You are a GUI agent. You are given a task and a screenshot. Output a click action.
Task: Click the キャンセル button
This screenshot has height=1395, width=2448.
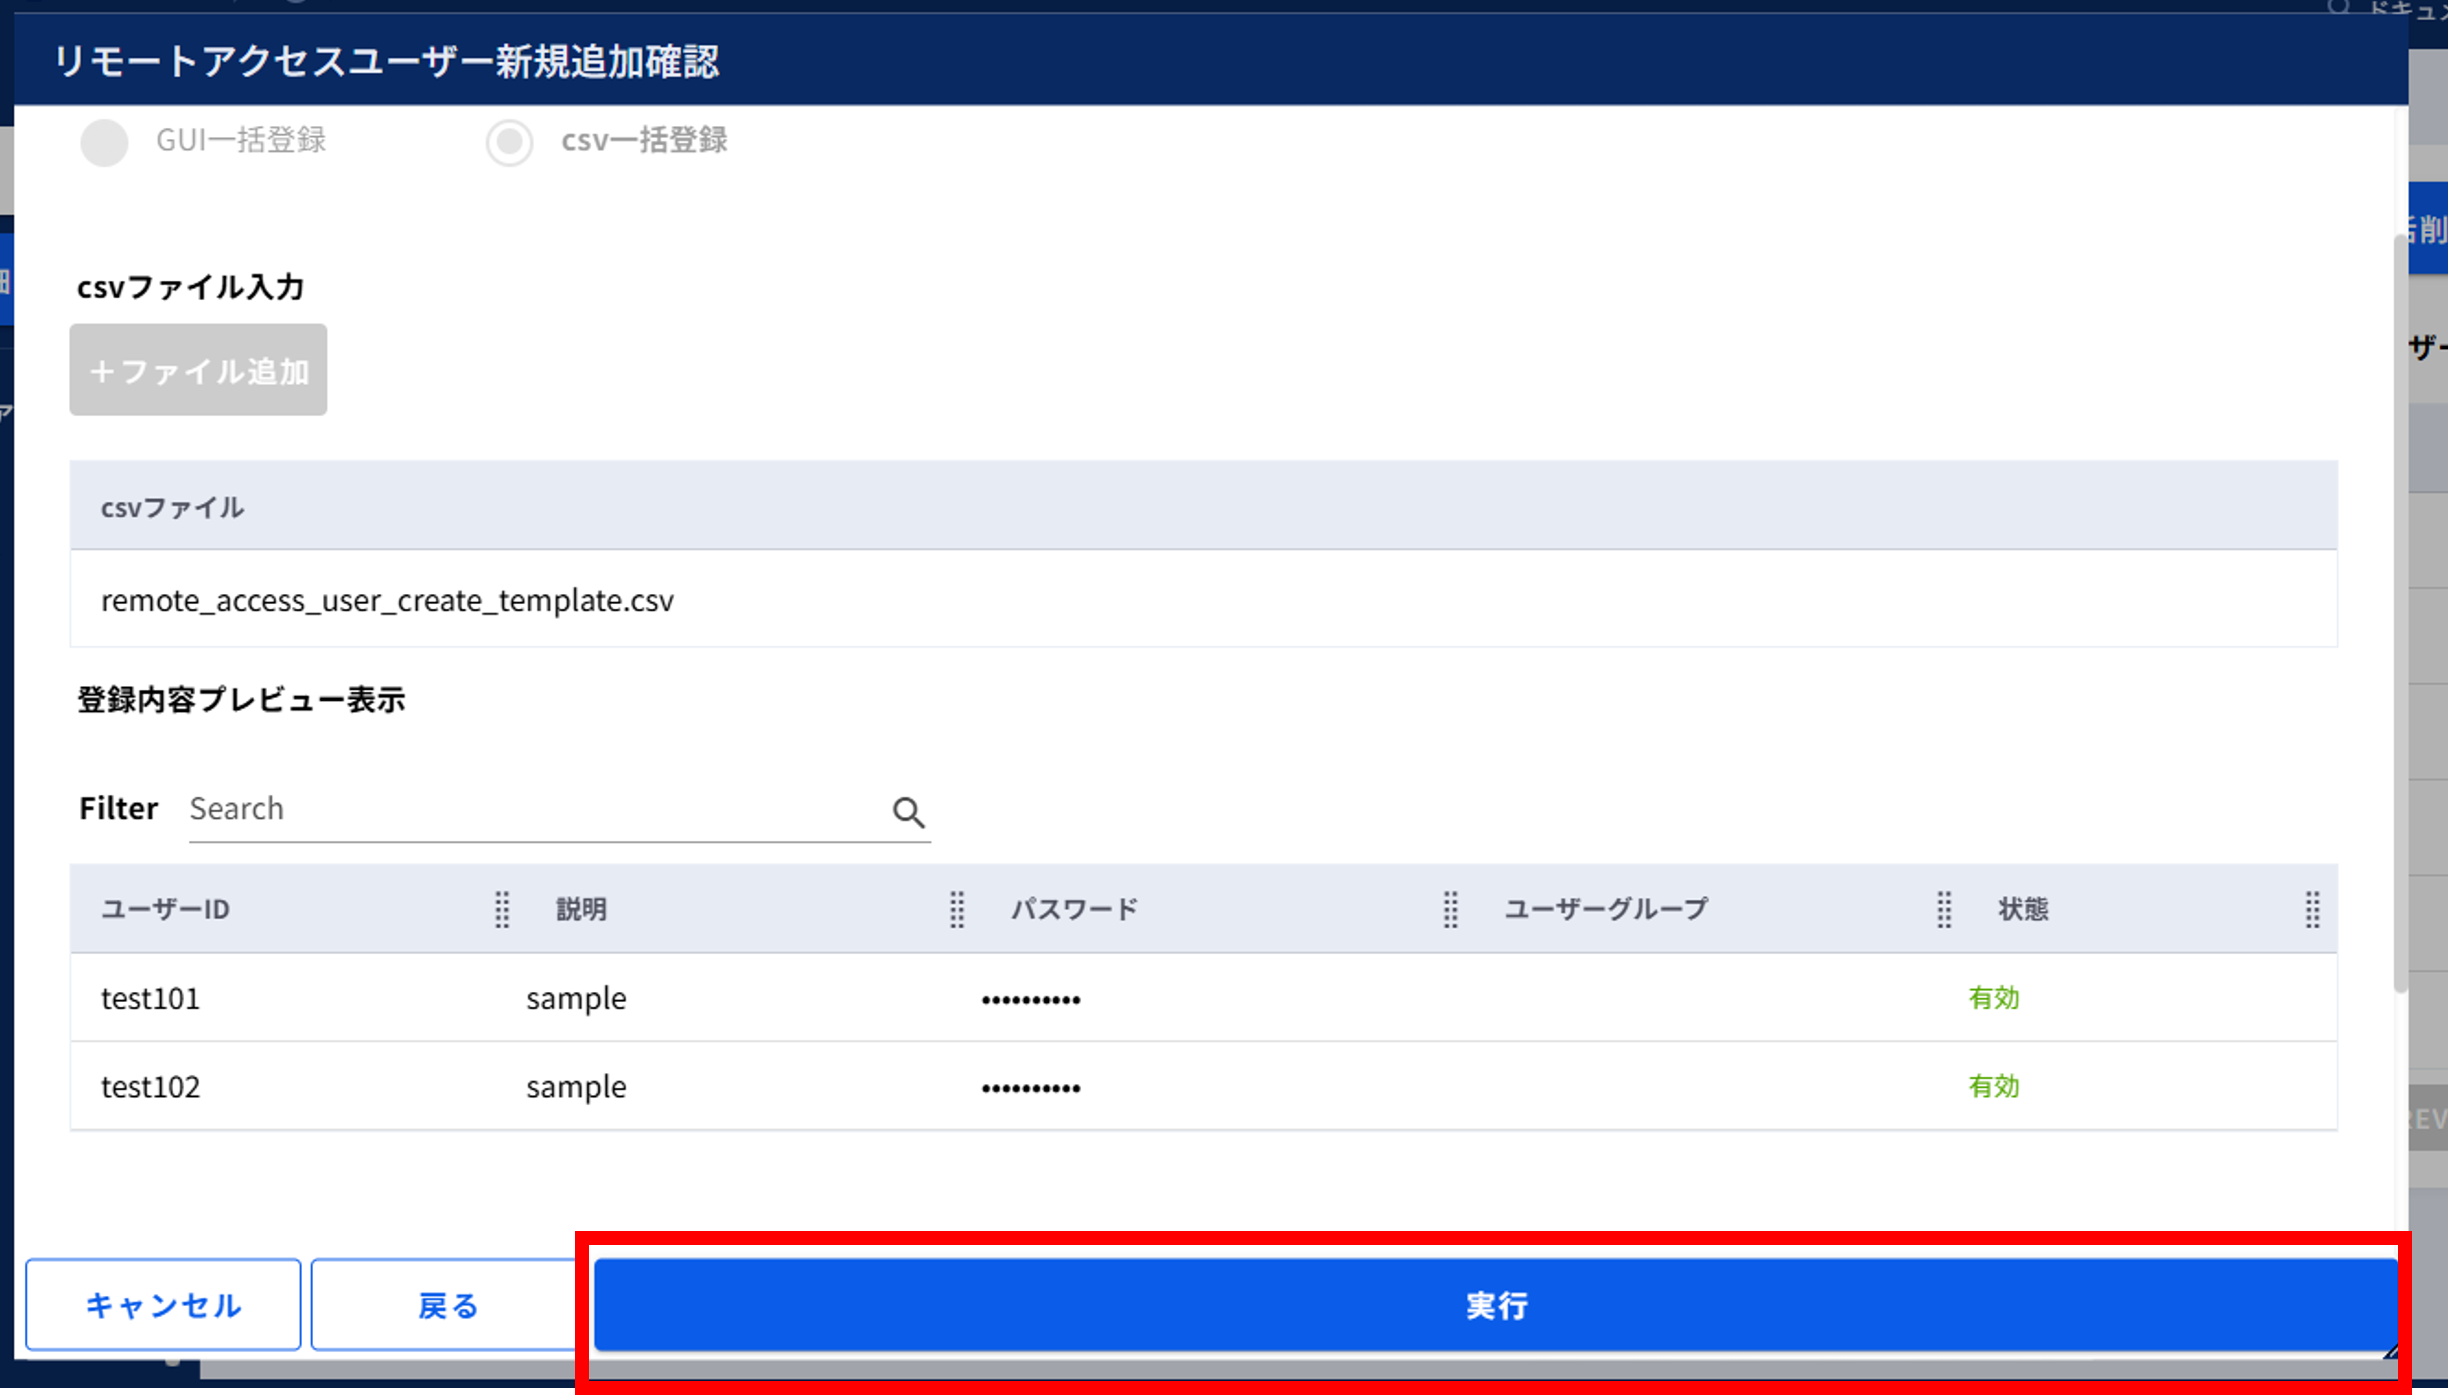163,1305
